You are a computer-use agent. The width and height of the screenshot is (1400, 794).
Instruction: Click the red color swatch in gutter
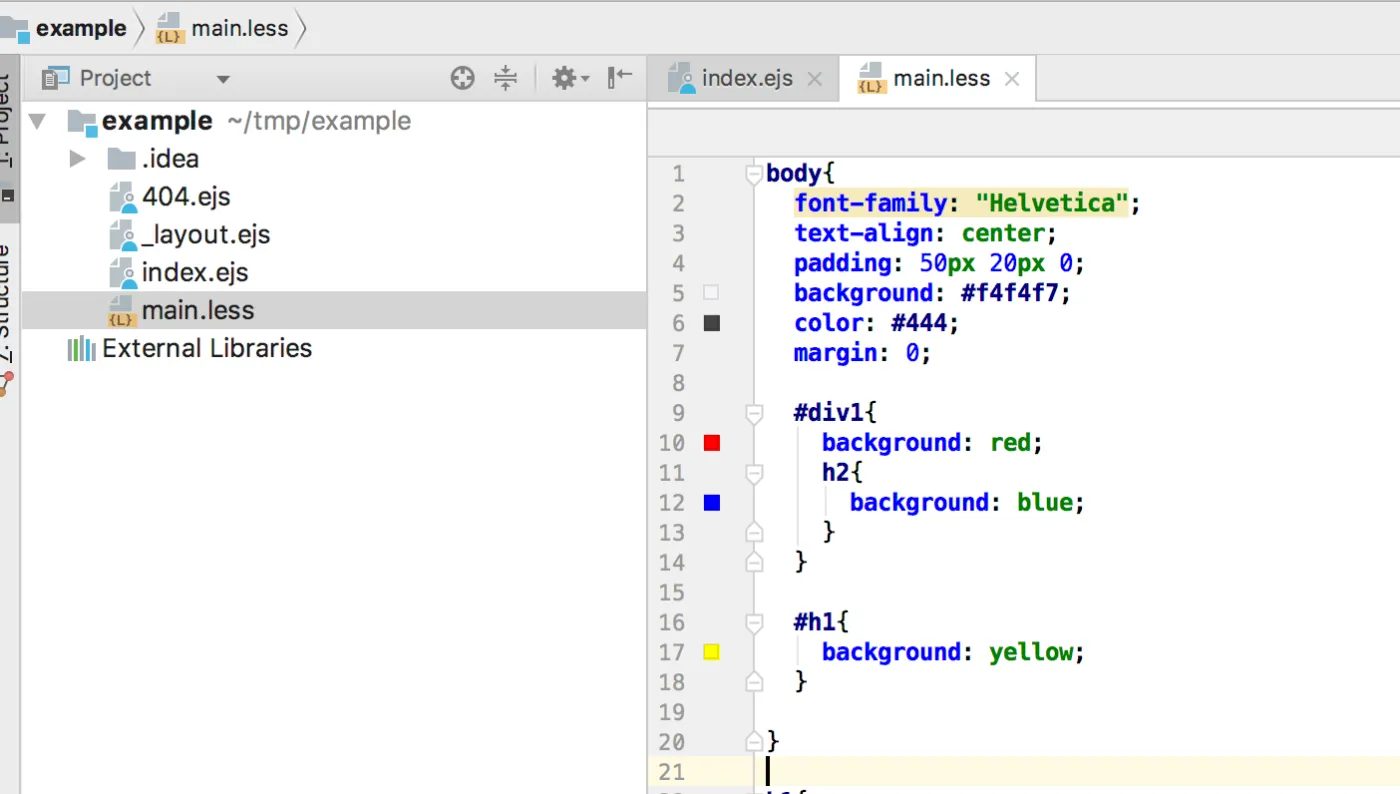pos(712,443)
